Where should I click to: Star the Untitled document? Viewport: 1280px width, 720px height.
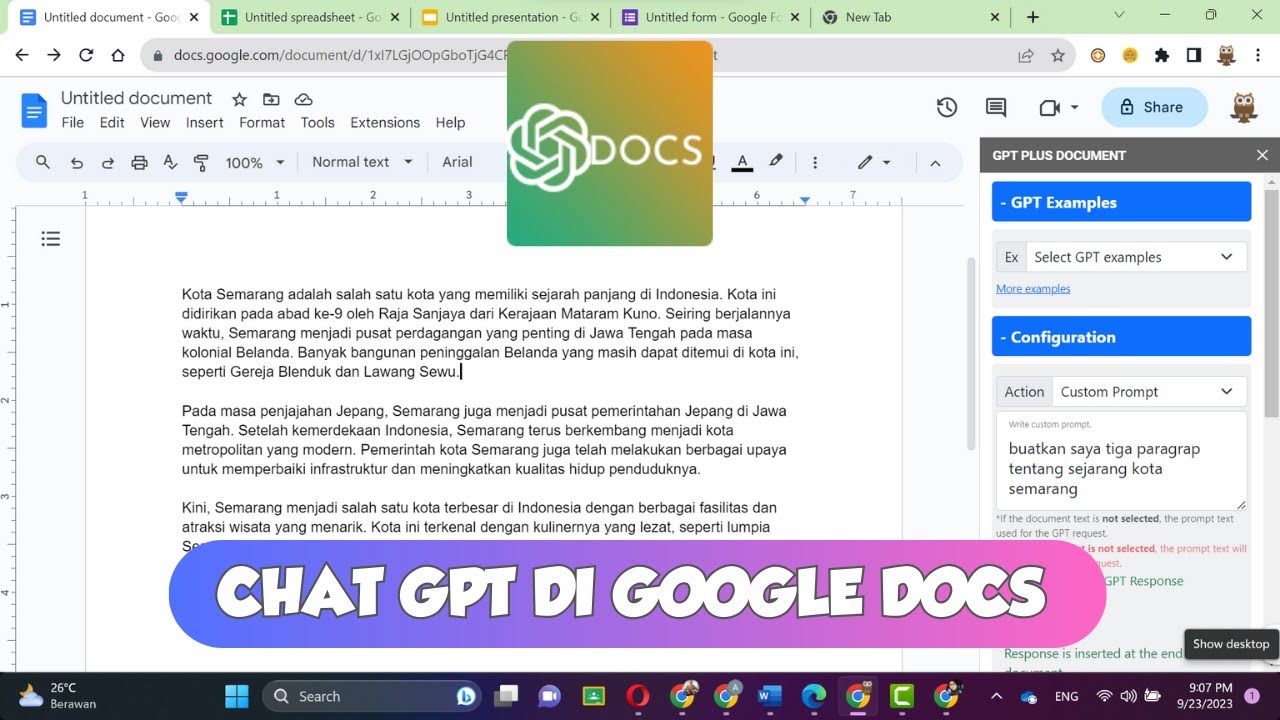(239, 99)
